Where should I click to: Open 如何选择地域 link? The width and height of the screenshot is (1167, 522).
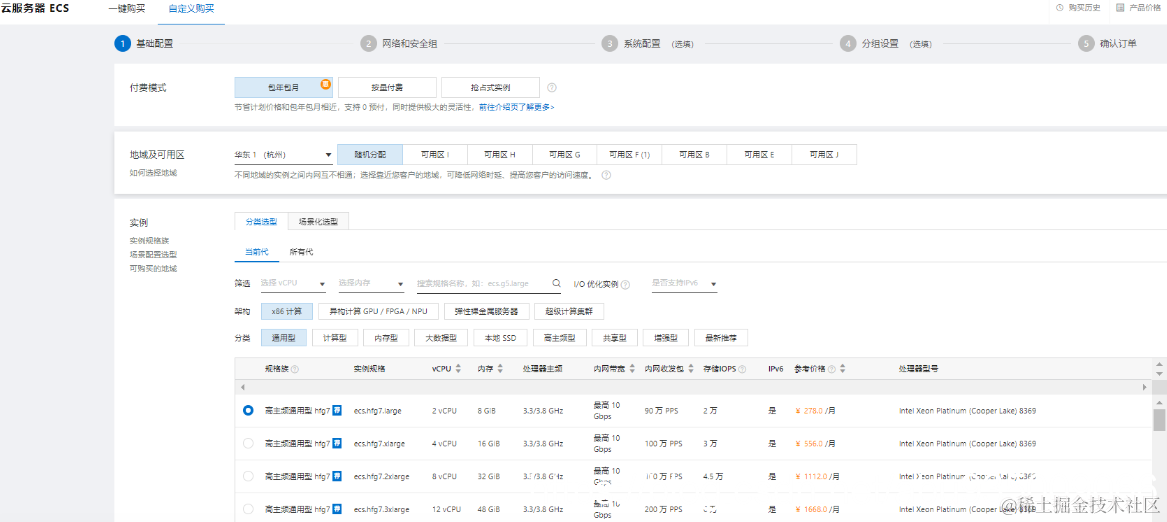tap(153, 173)
